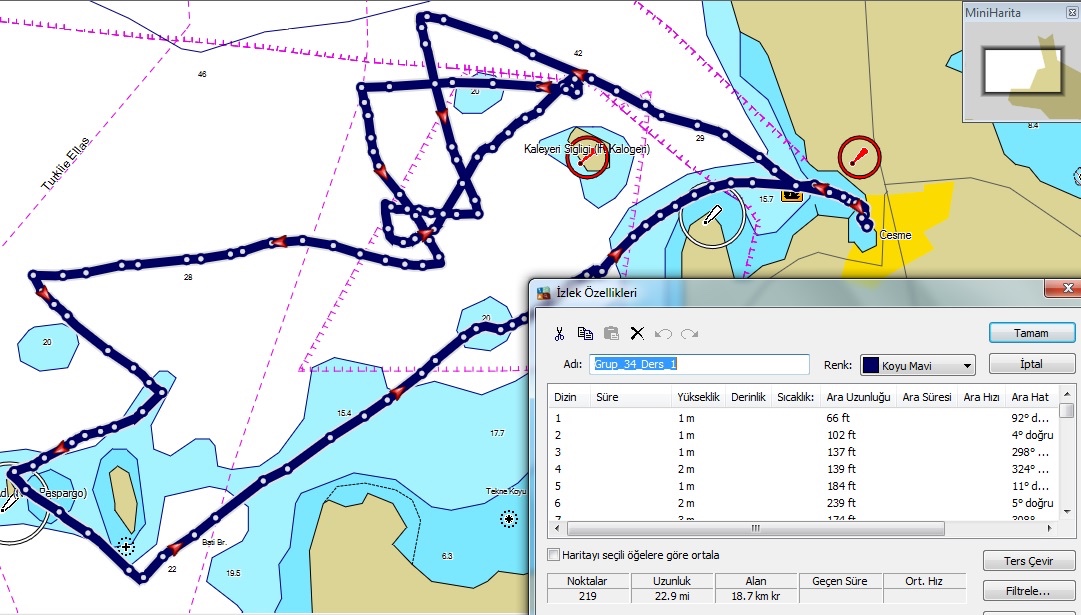
Task: Cancel with the İptal button
Action: 1031,364
